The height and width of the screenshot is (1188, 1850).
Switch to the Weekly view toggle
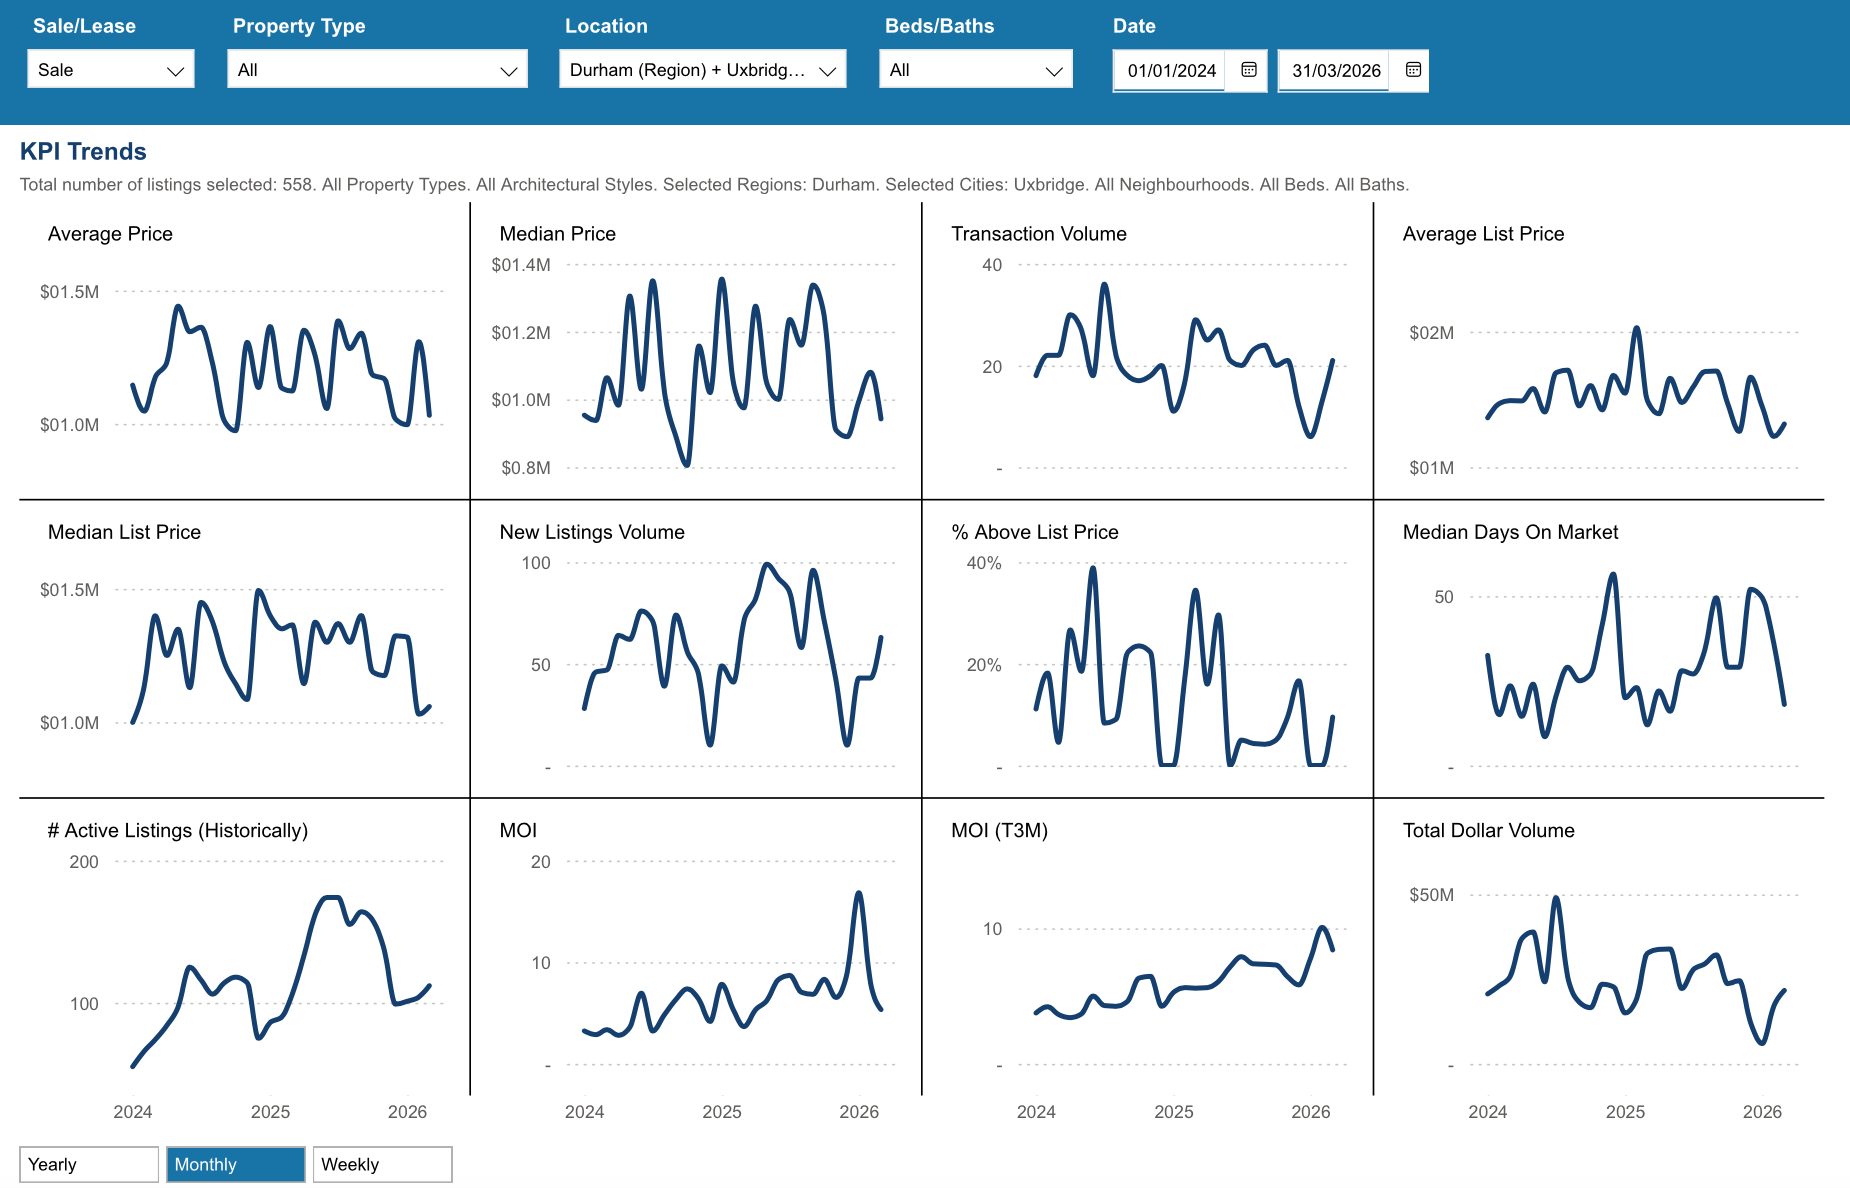pos(382,1164)
